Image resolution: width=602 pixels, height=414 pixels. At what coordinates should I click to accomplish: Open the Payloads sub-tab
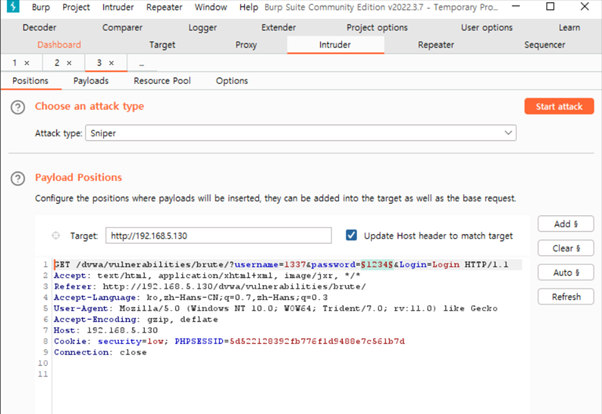coord(91,81)
